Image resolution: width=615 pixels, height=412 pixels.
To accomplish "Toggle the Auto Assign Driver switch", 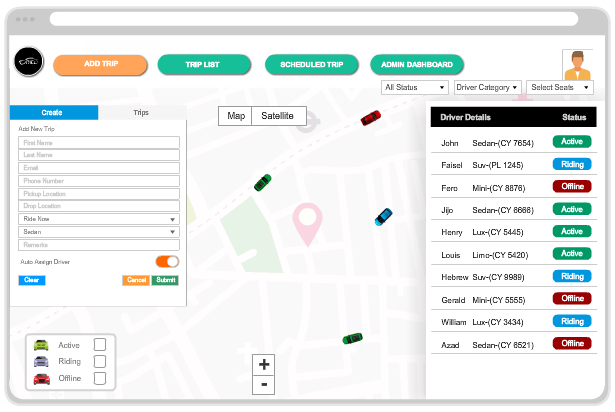I will click(x=167, y=261).
